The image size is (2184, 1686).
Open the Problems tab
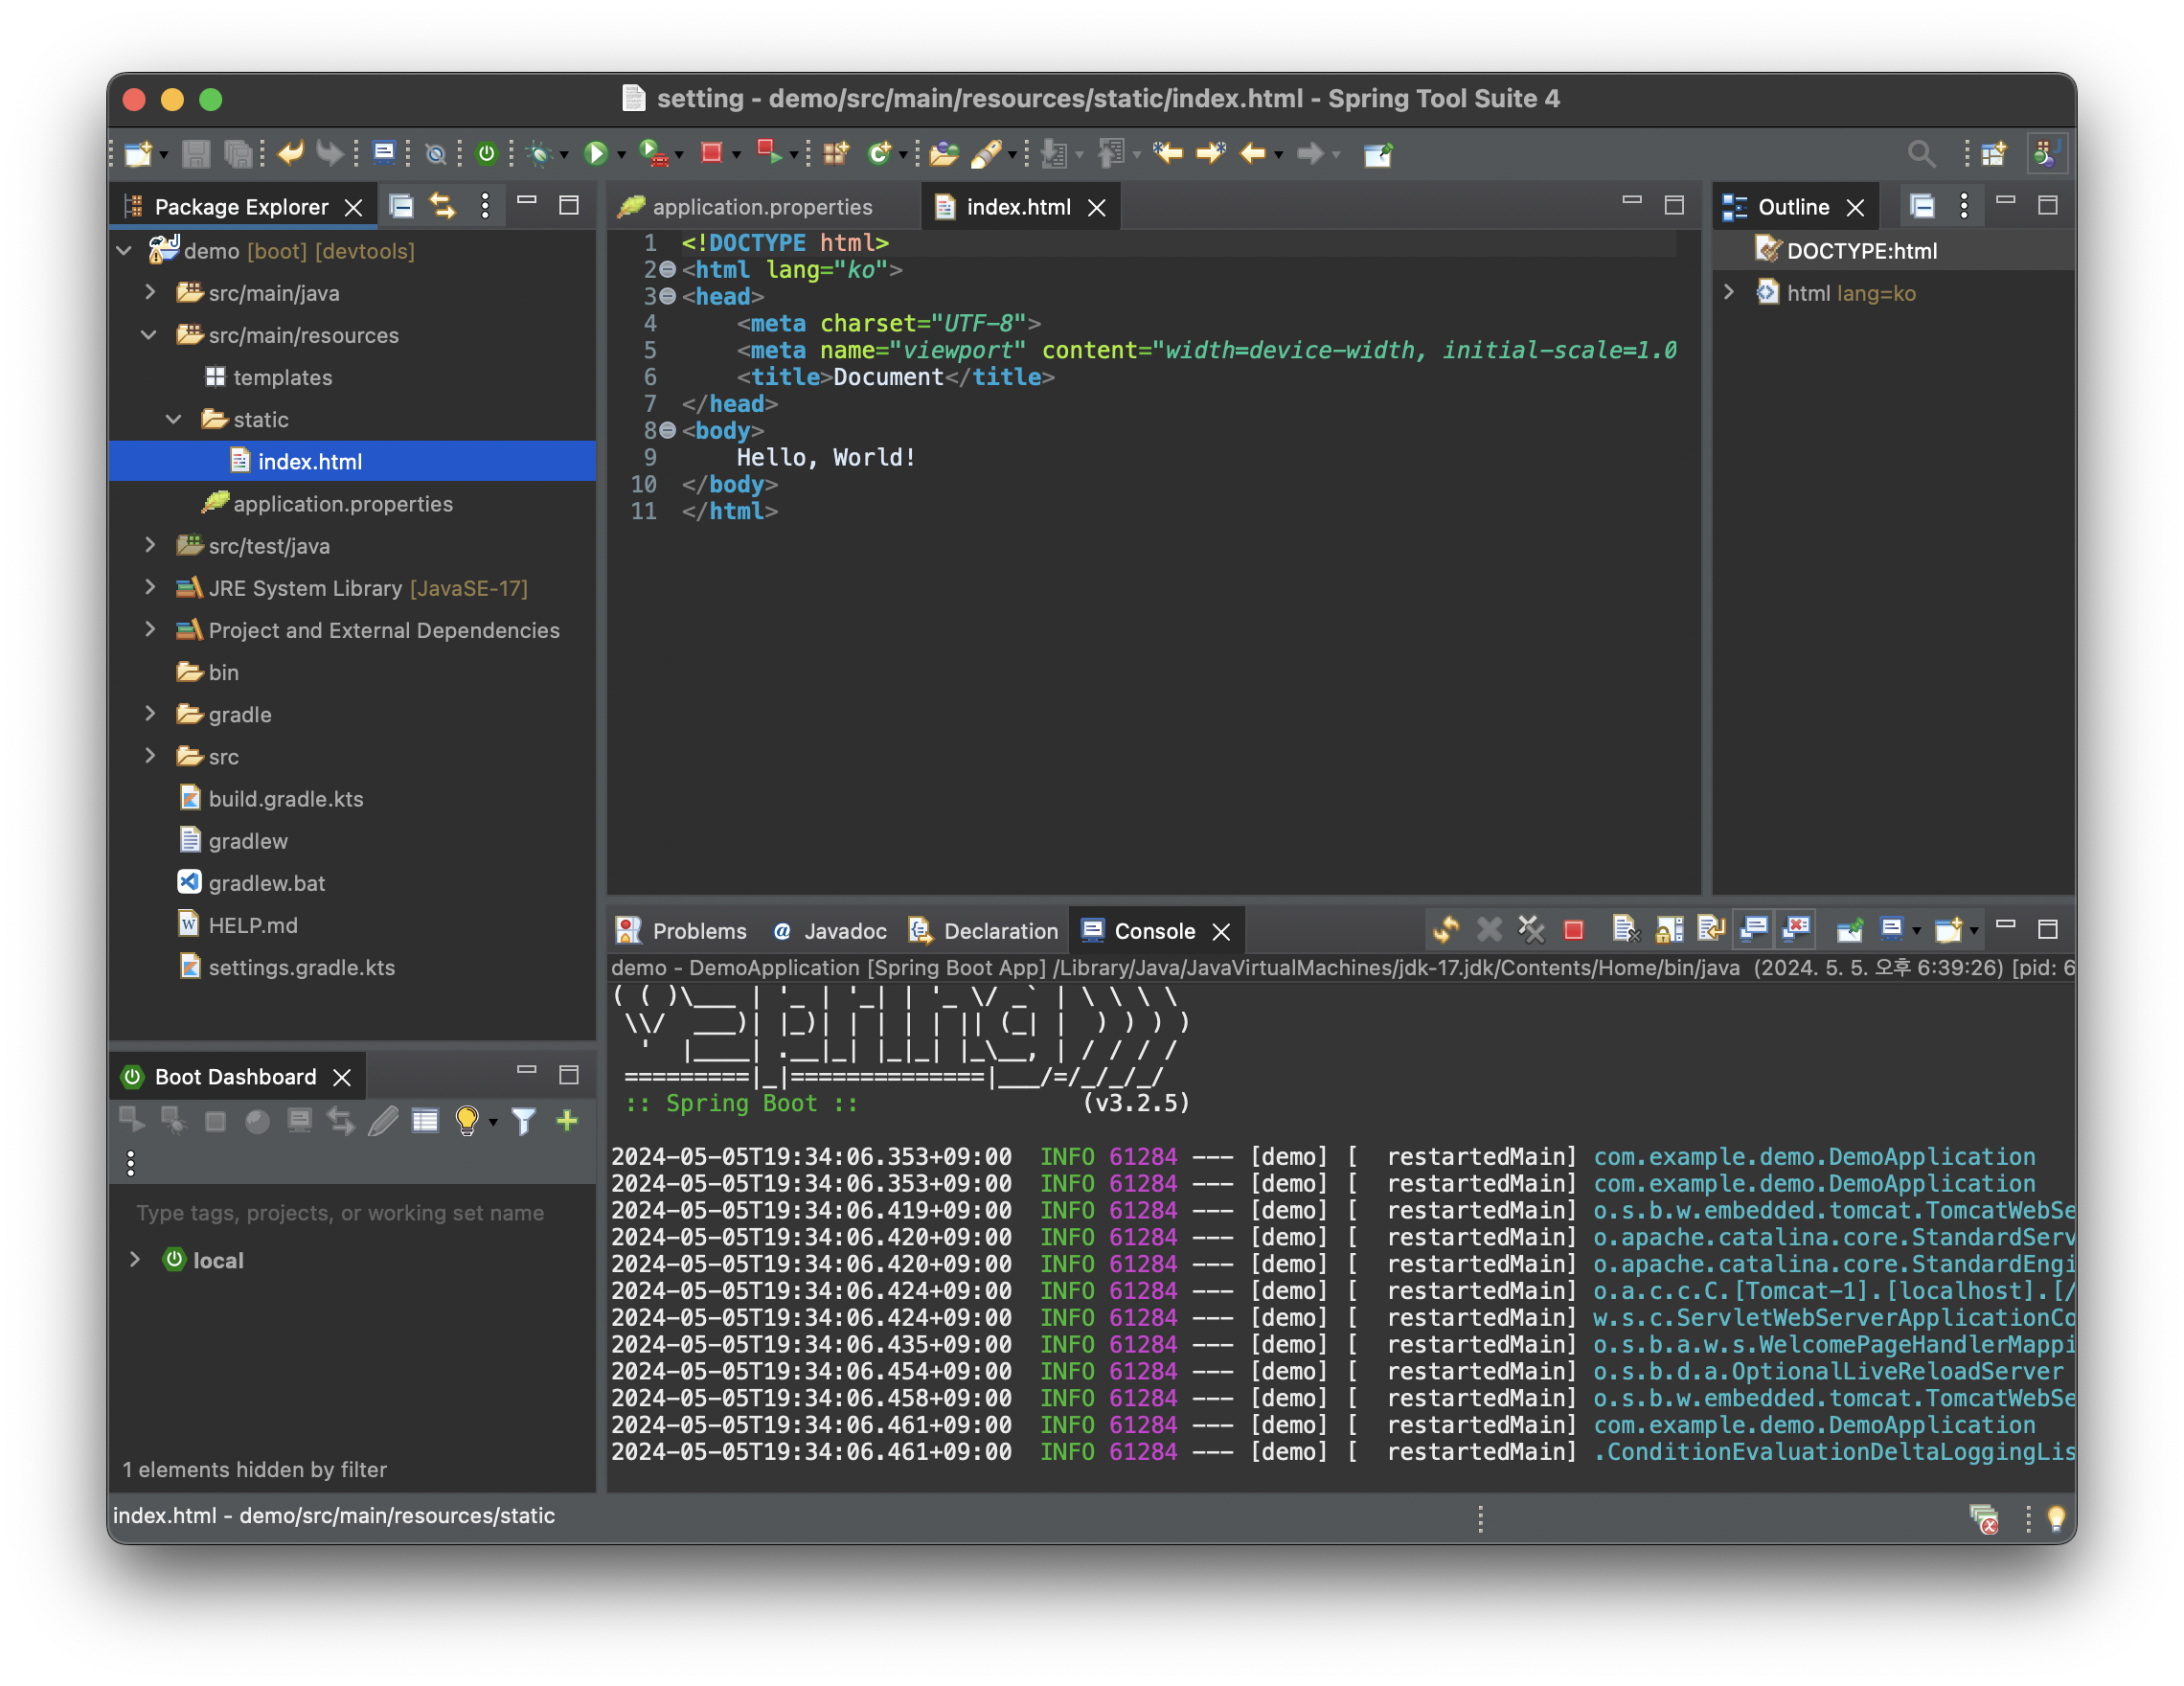point(698,931)
